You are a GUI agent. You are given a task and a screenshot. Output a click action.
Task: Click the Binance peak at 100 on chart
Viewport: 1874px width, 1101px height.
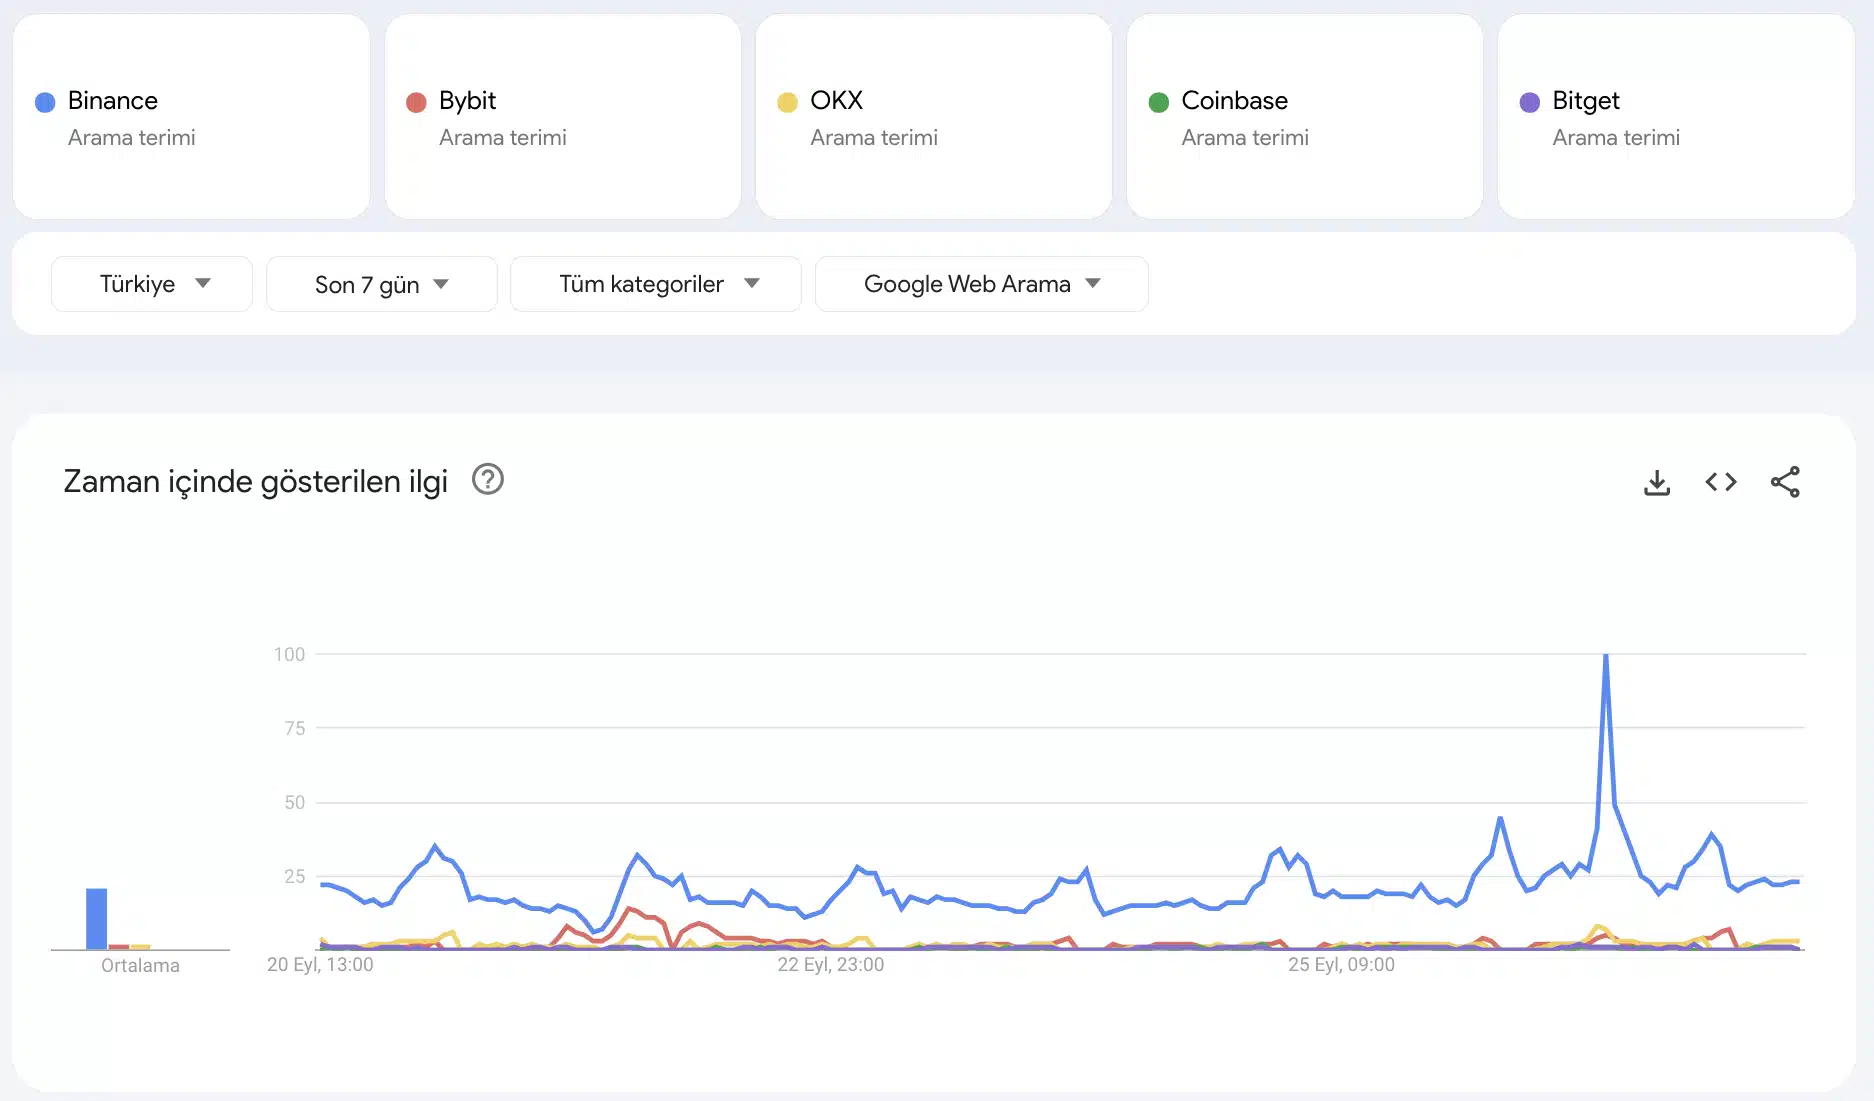1605,655
